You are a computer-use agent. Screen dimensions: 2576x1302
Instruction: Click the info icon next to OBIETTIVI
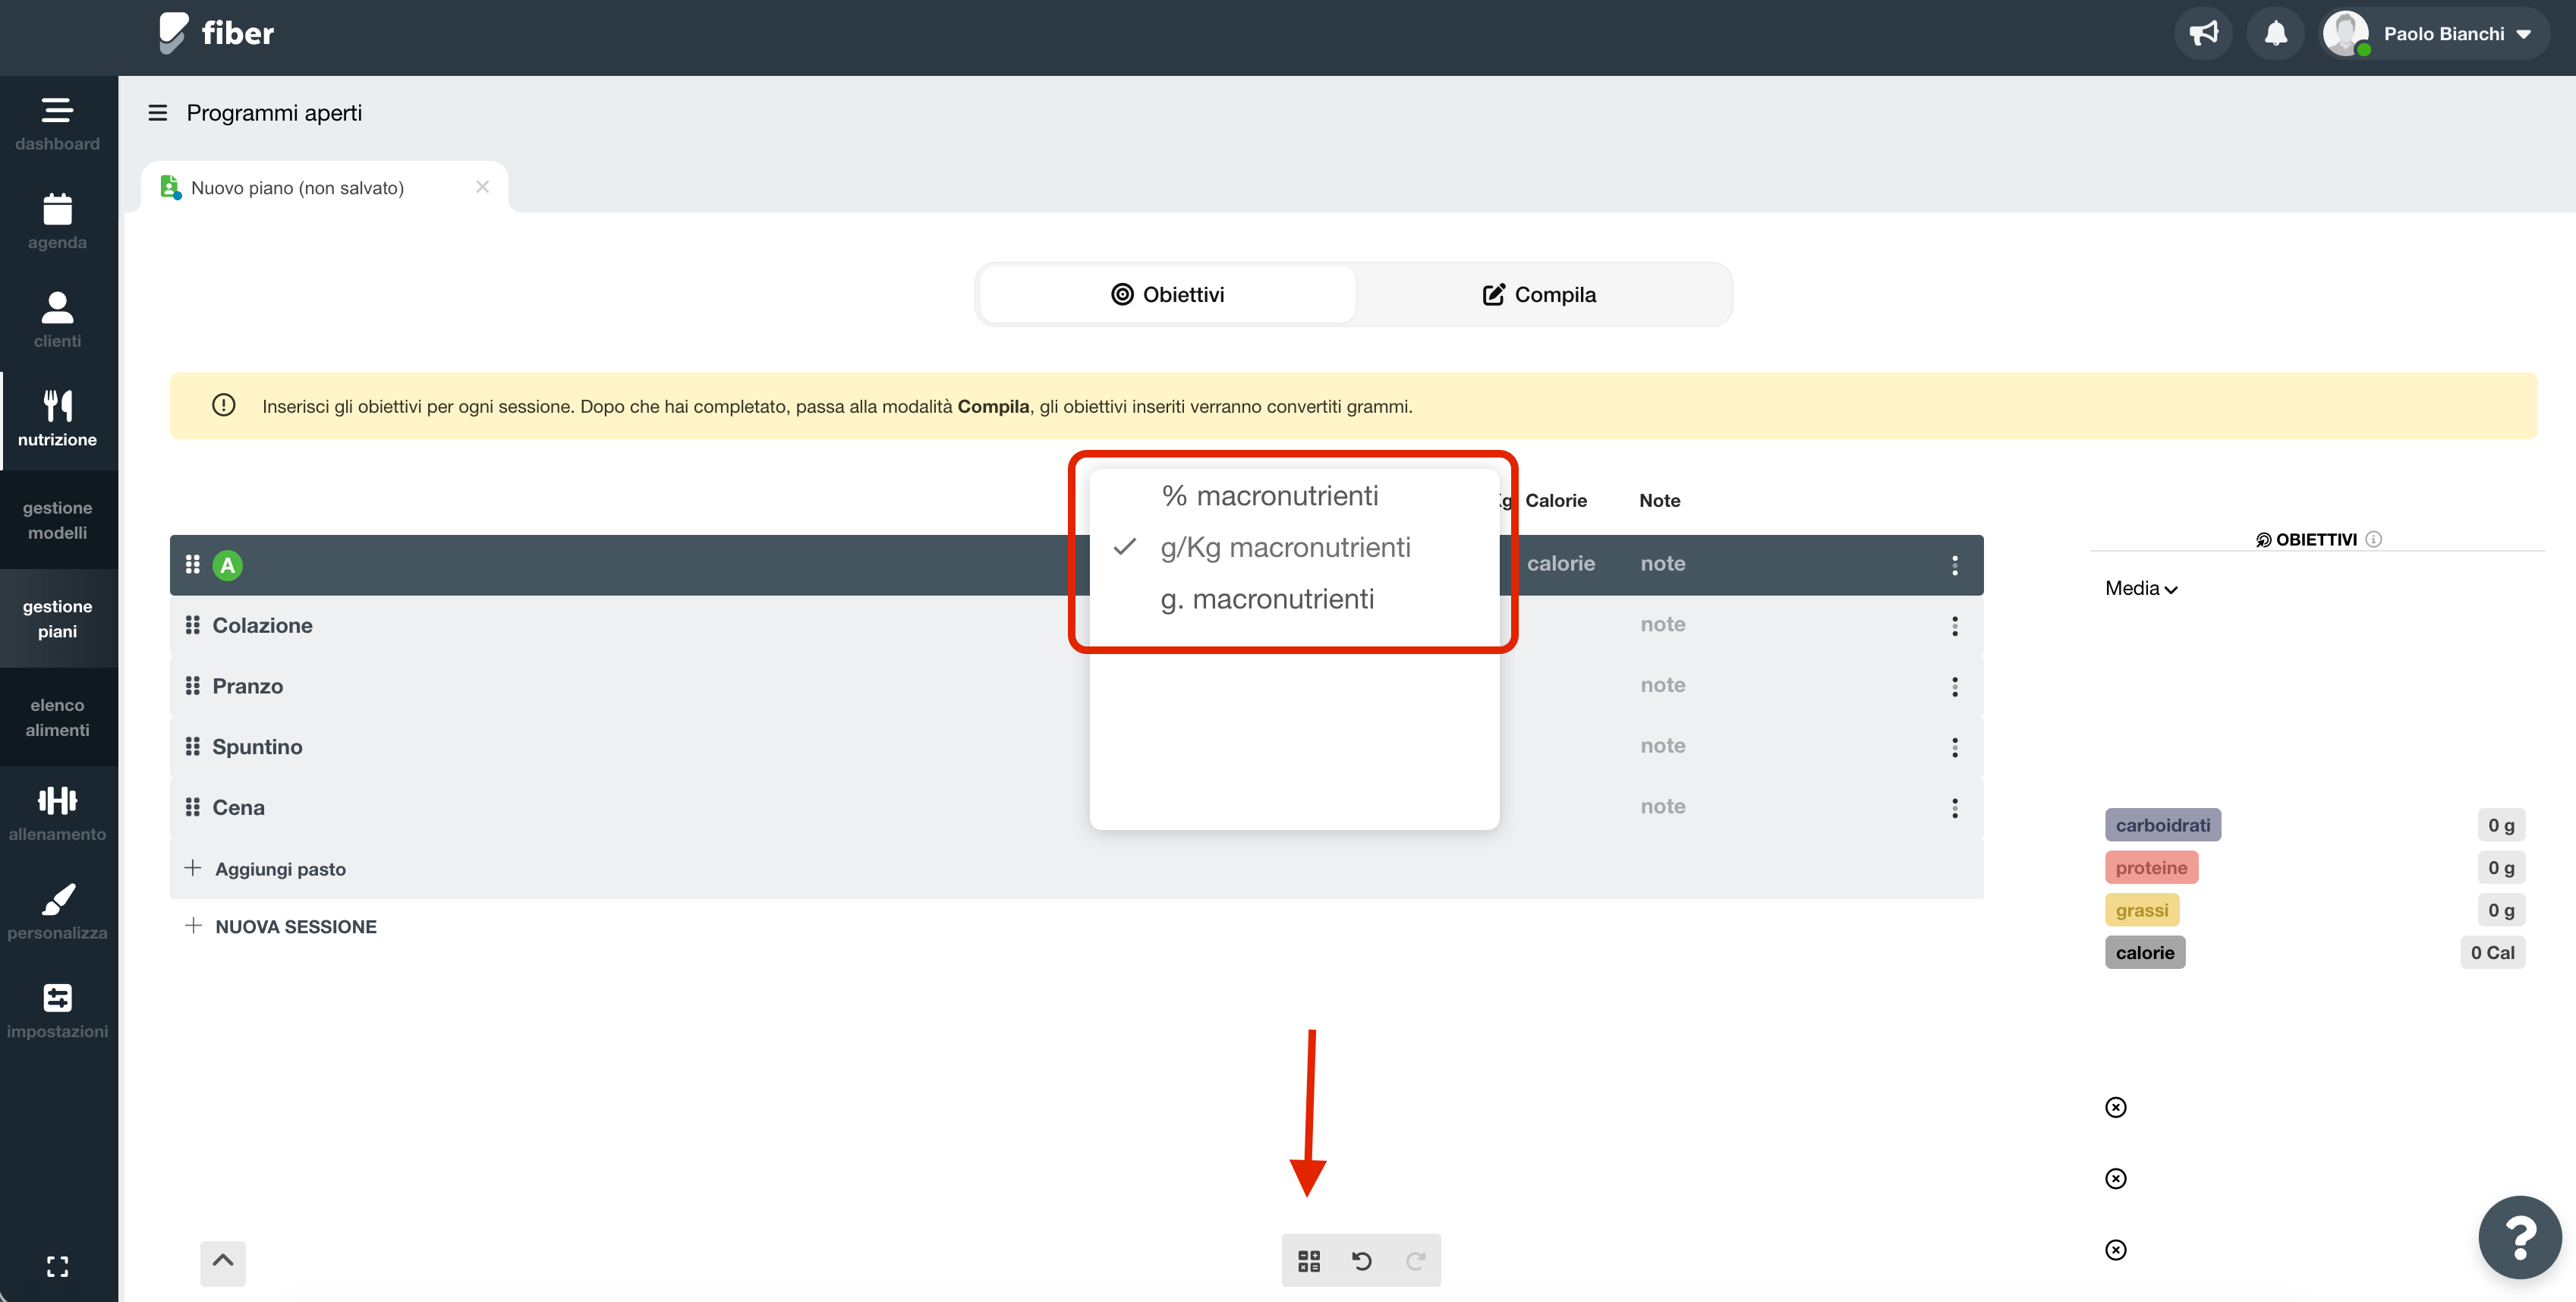[x=2374, y=539]
